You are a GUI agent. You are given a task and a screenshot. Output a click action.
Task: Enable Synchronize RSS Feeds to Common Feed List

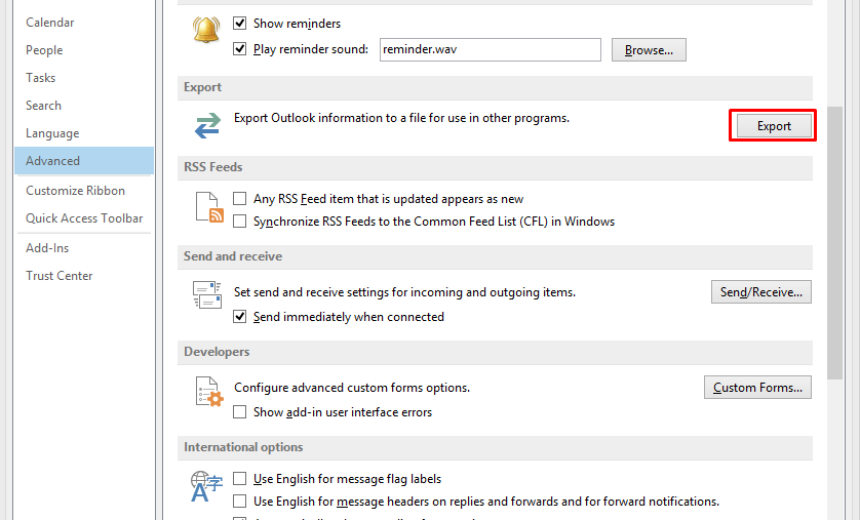240,221
